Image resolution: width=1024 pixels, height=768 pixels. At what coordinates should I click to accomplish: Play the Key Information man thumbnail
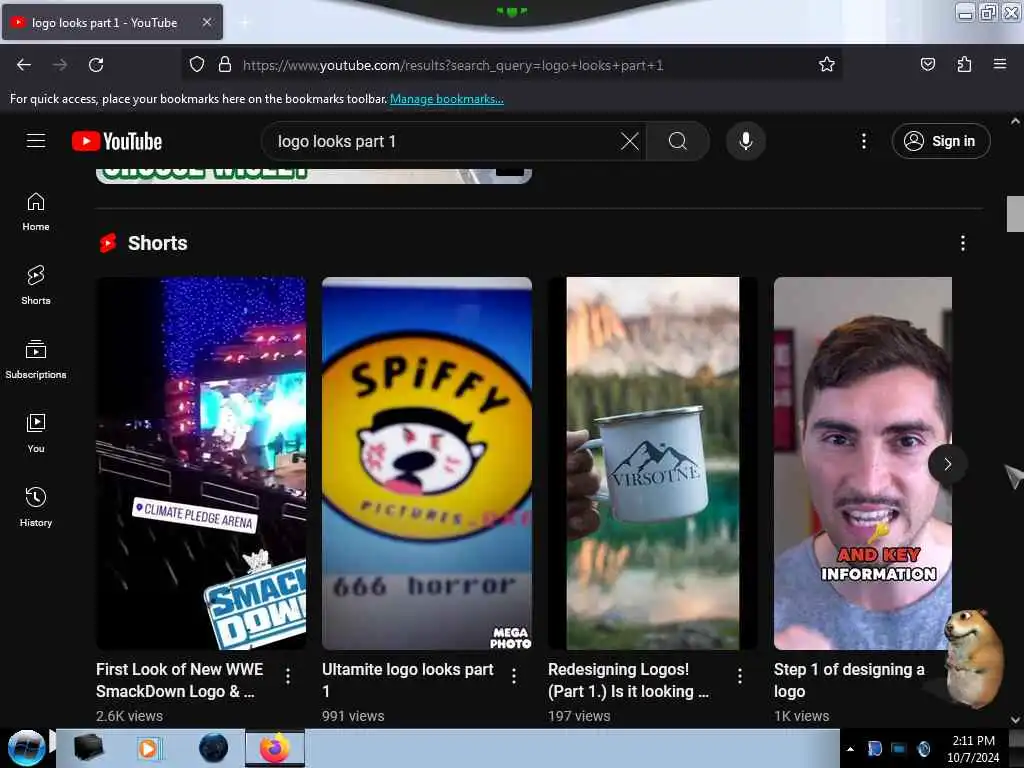[863, 464]
